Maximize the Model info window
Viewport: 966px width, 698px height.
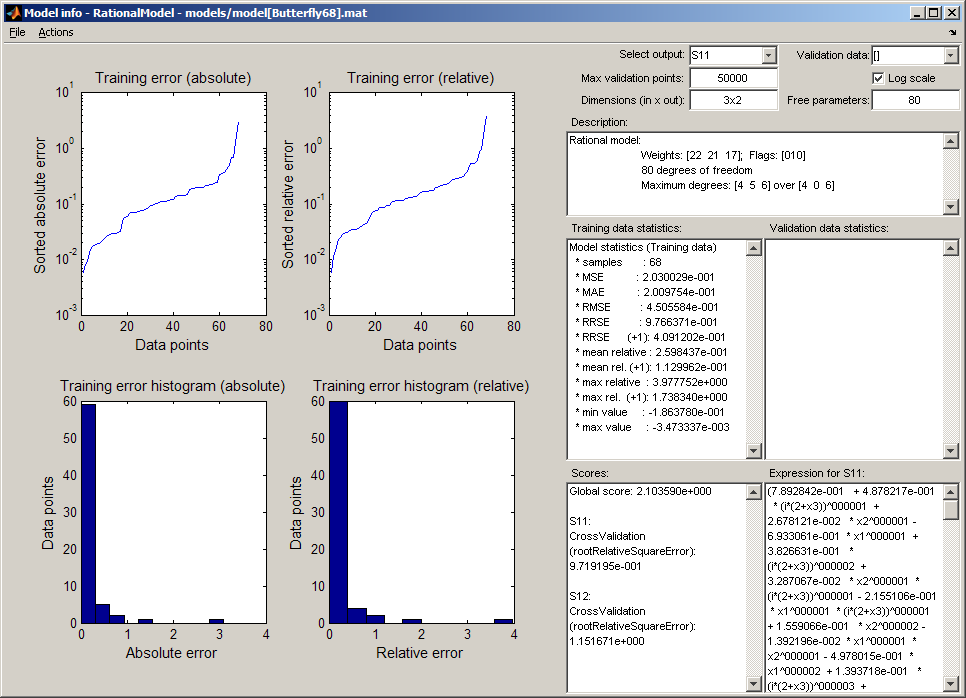tap(933, 12)
